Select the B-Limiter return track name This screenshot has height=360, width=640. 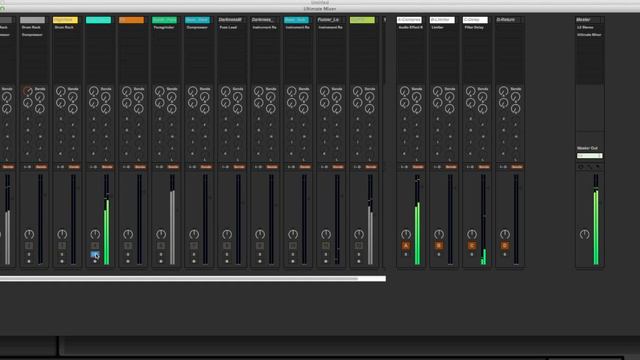(442, 20)
